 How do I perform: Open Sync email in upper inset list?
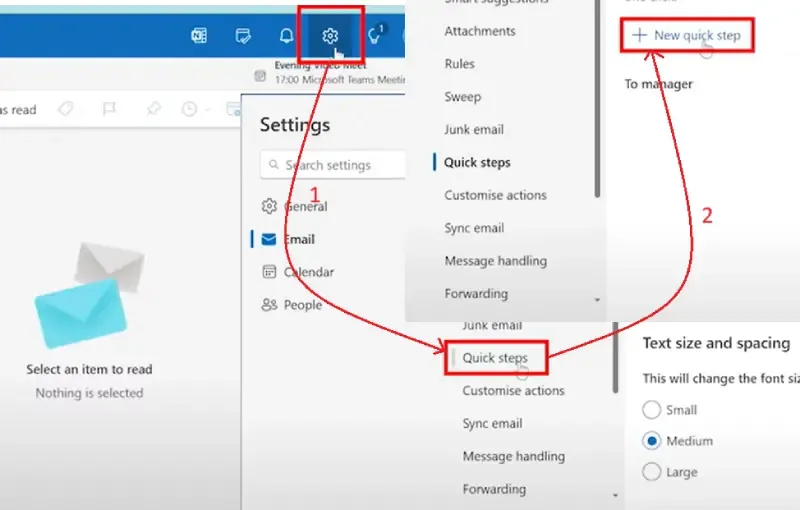pos(474,228)
